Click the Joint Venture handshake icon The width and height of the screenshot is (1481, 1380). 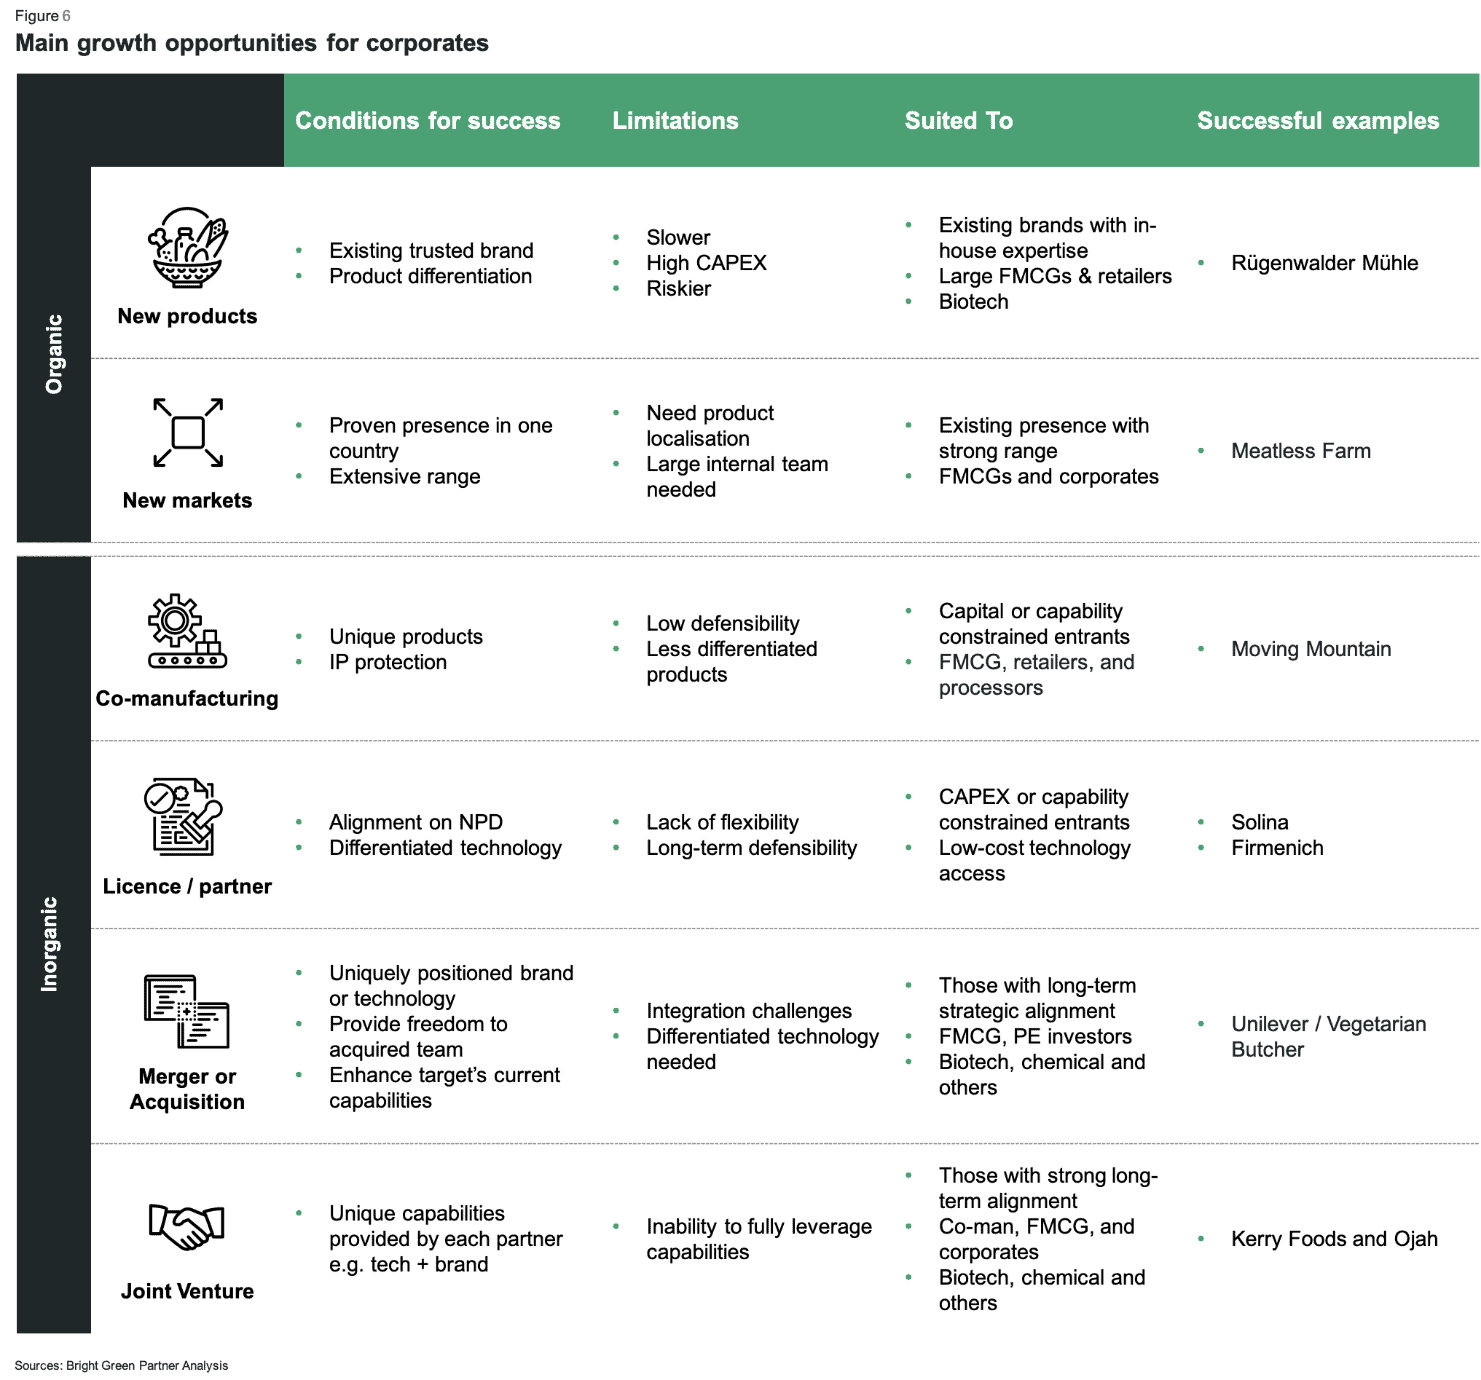tap(186, 1222)
